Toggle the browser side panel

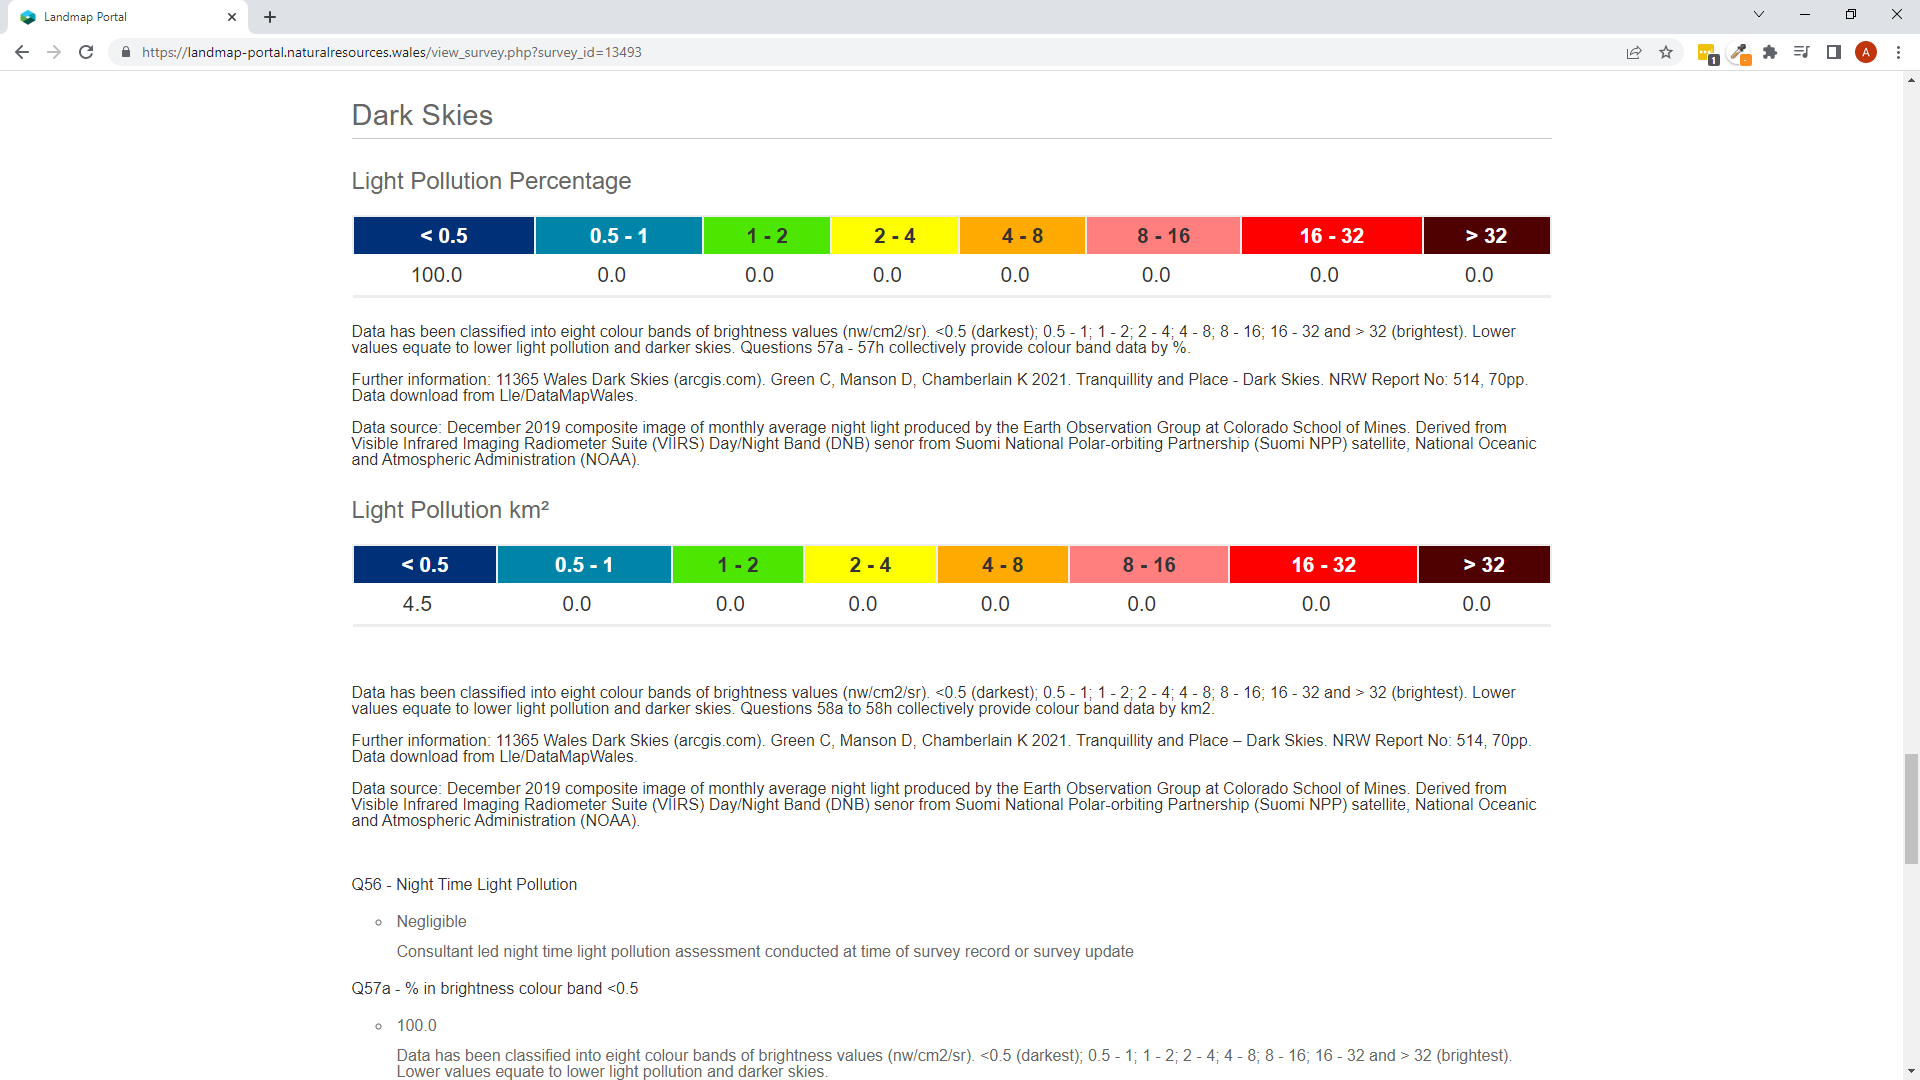coord(1833,52)
